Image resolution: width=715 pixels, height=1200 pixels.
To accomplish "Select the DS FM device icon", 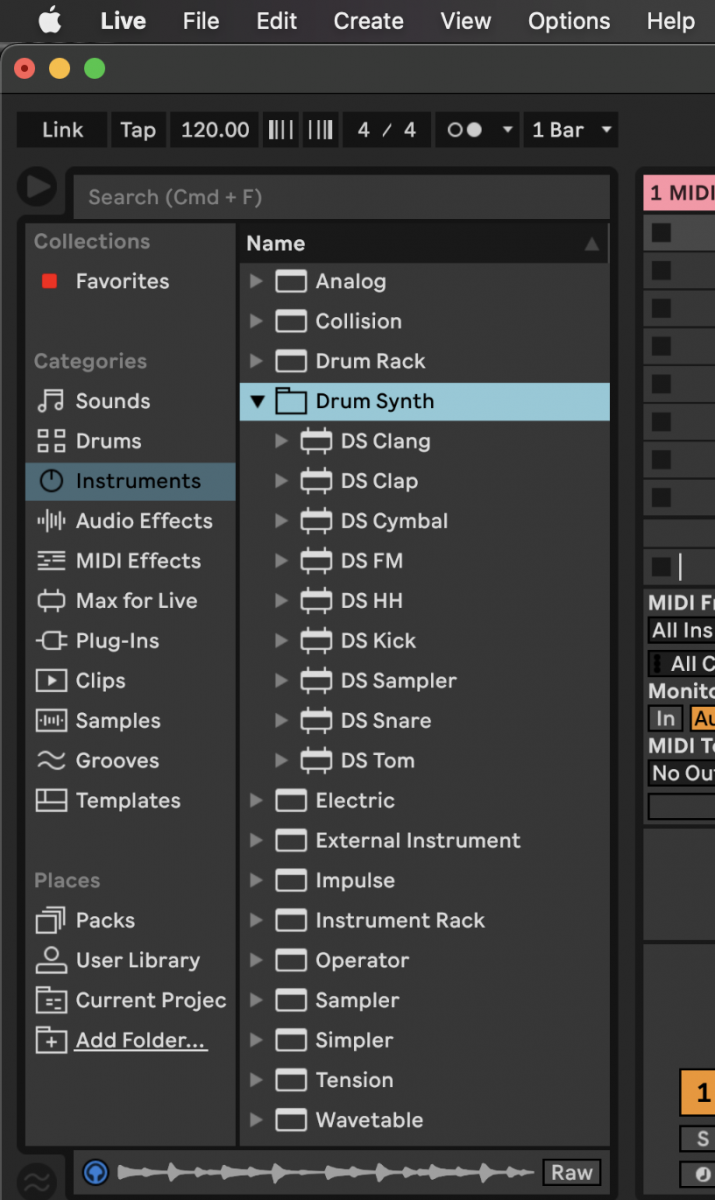I will (x=316, y=561).
